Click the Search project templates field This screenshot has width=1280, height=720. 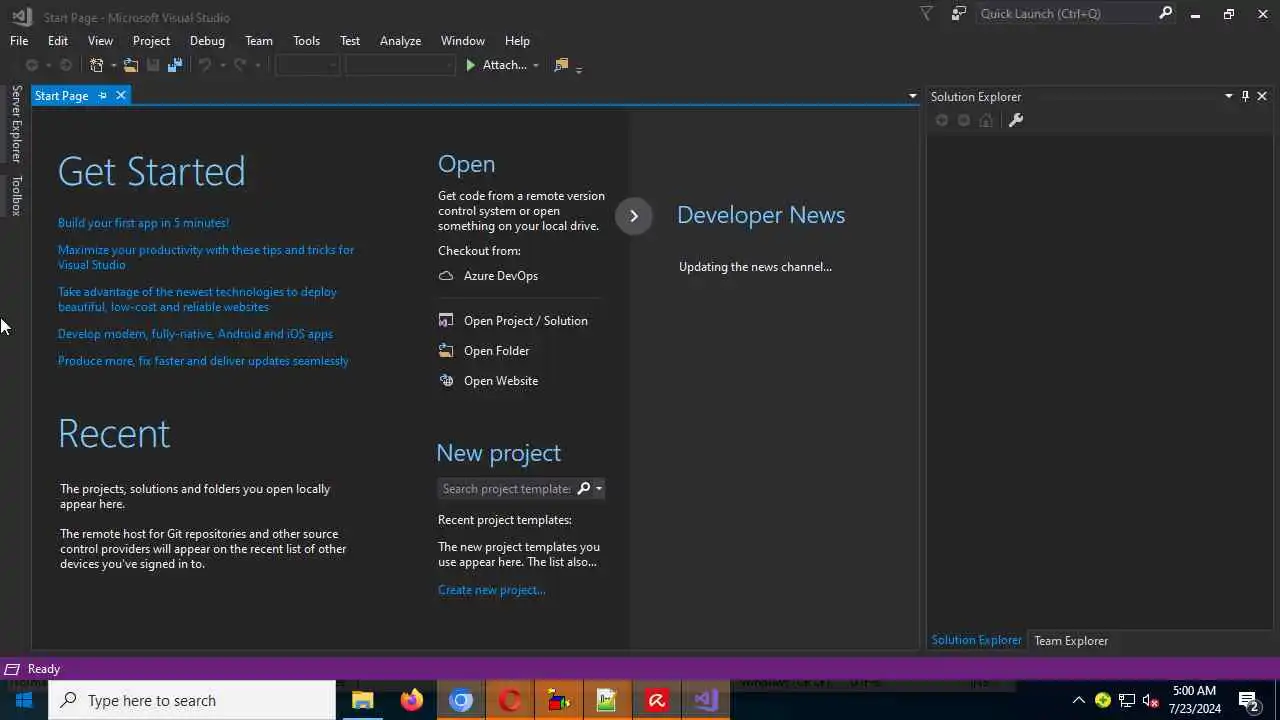point(507,489)
